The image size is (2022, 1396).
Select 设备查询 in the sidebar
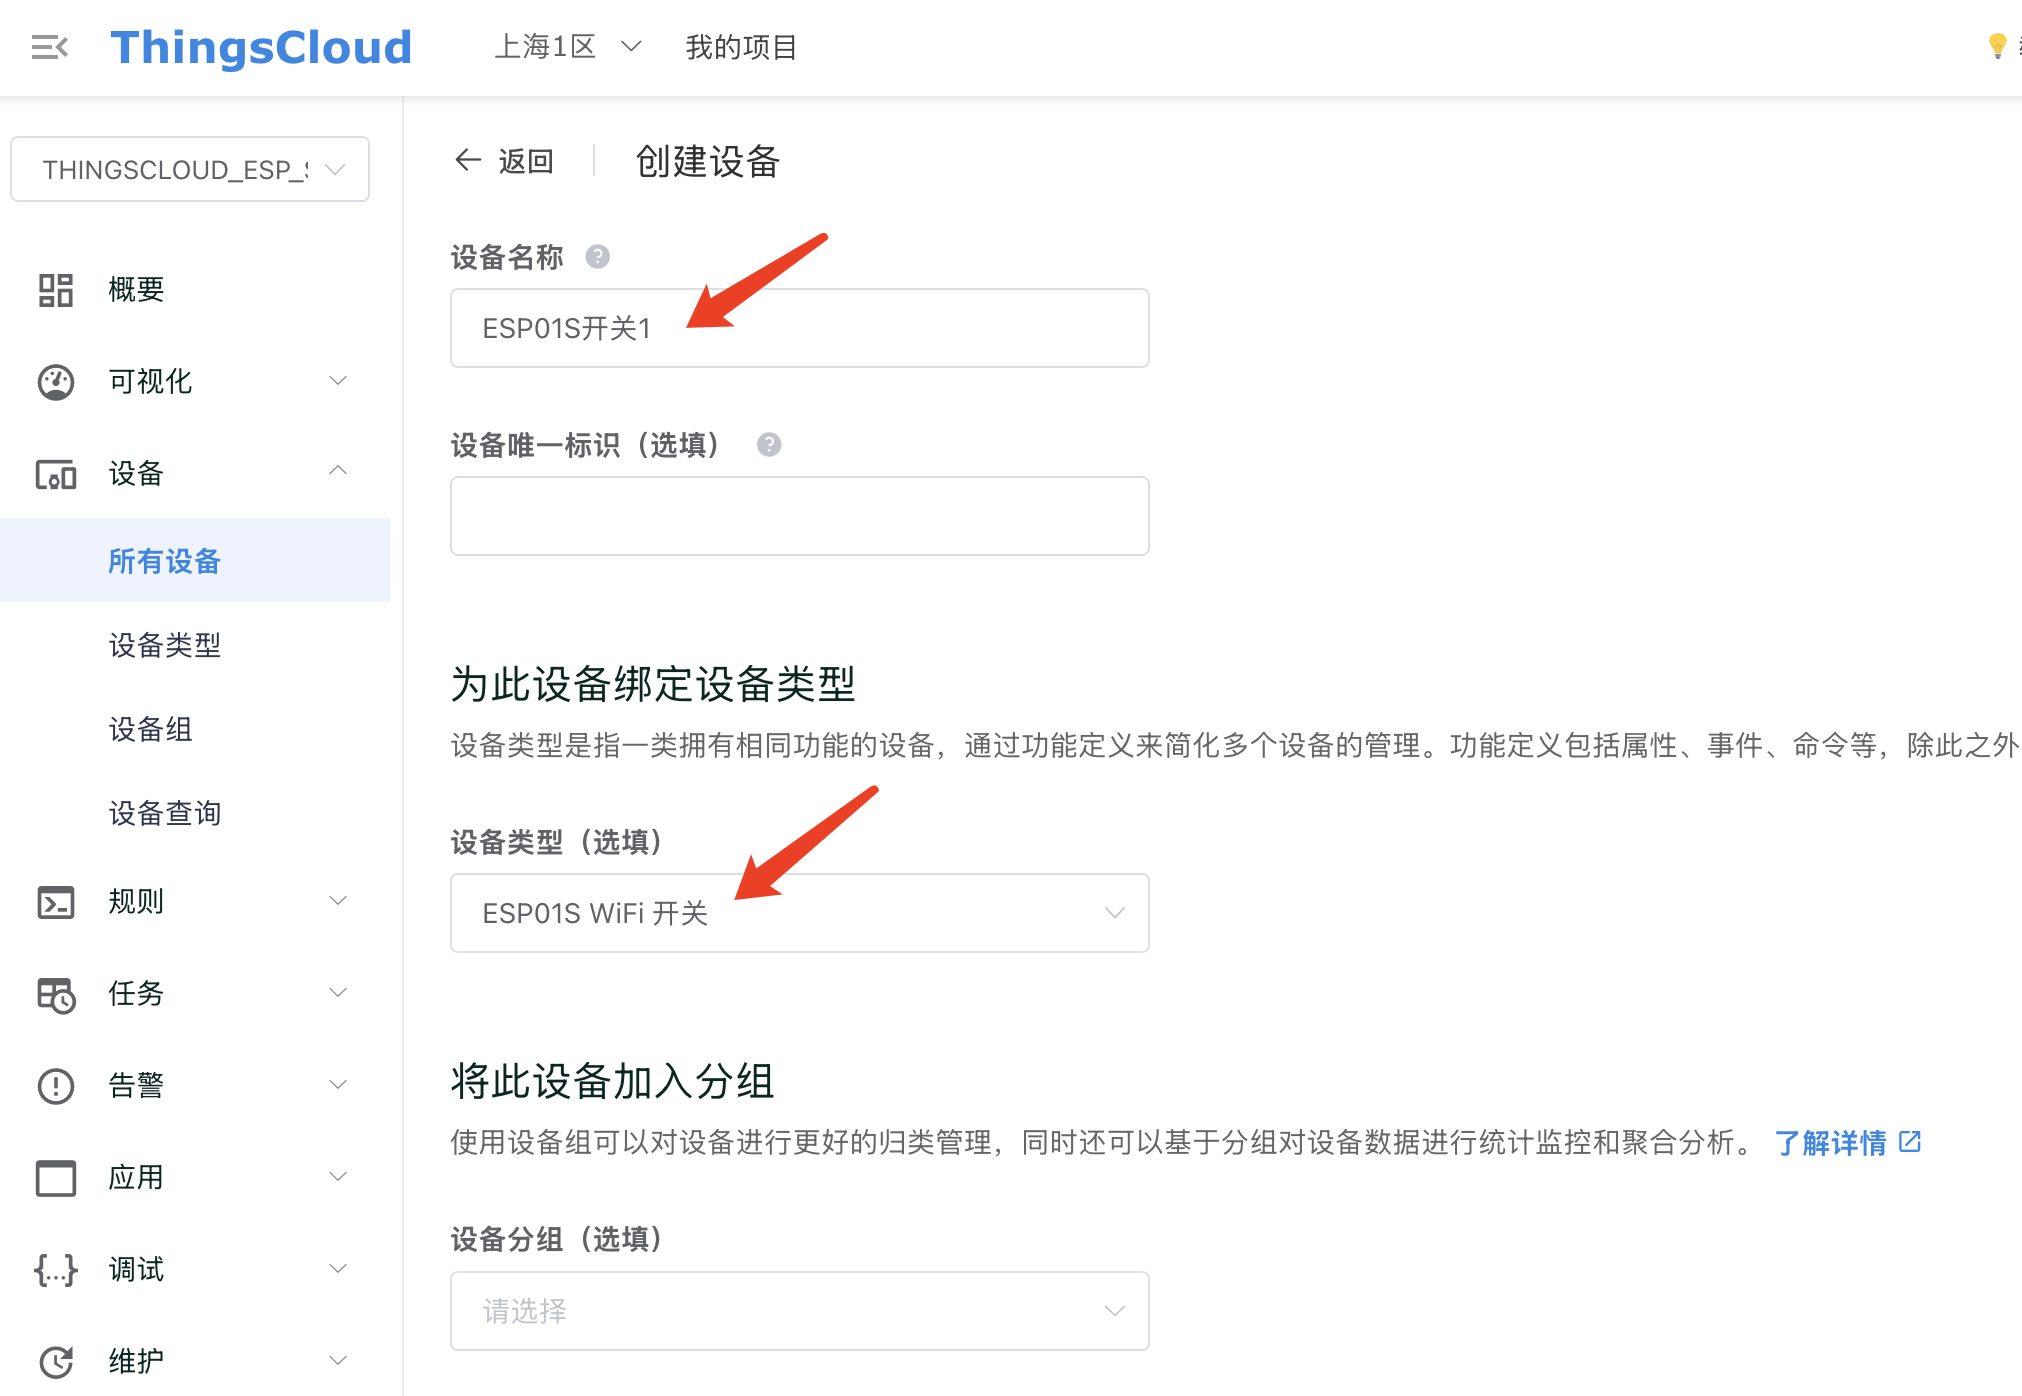[164, 813]
